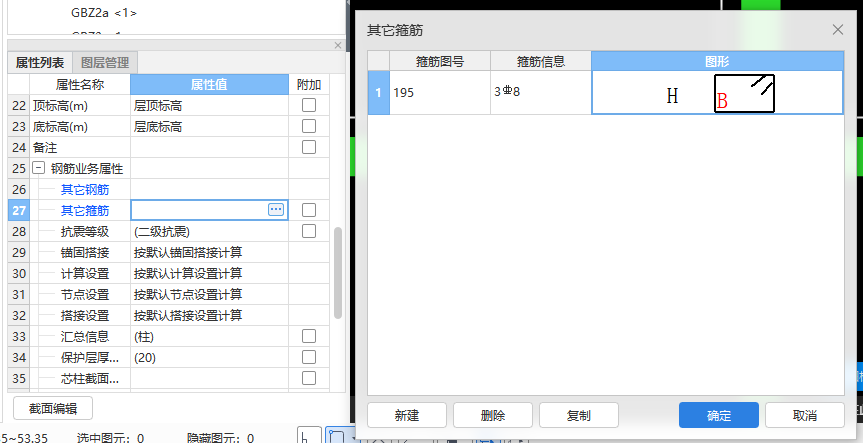Toggle 附加 checkbox for 汇总信息
Viewport: 863px width, 443px height.
tap(309, 336)
